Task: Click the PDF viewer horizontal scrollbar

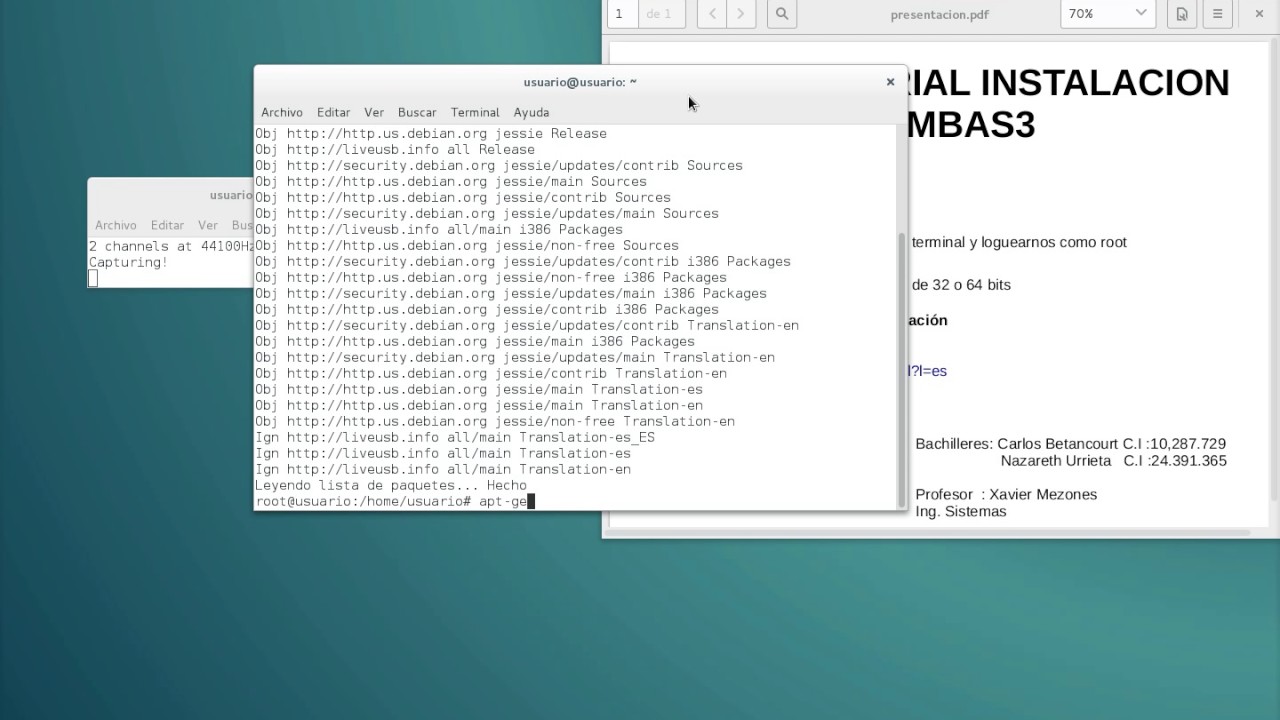Action: (x=930, y=532)
